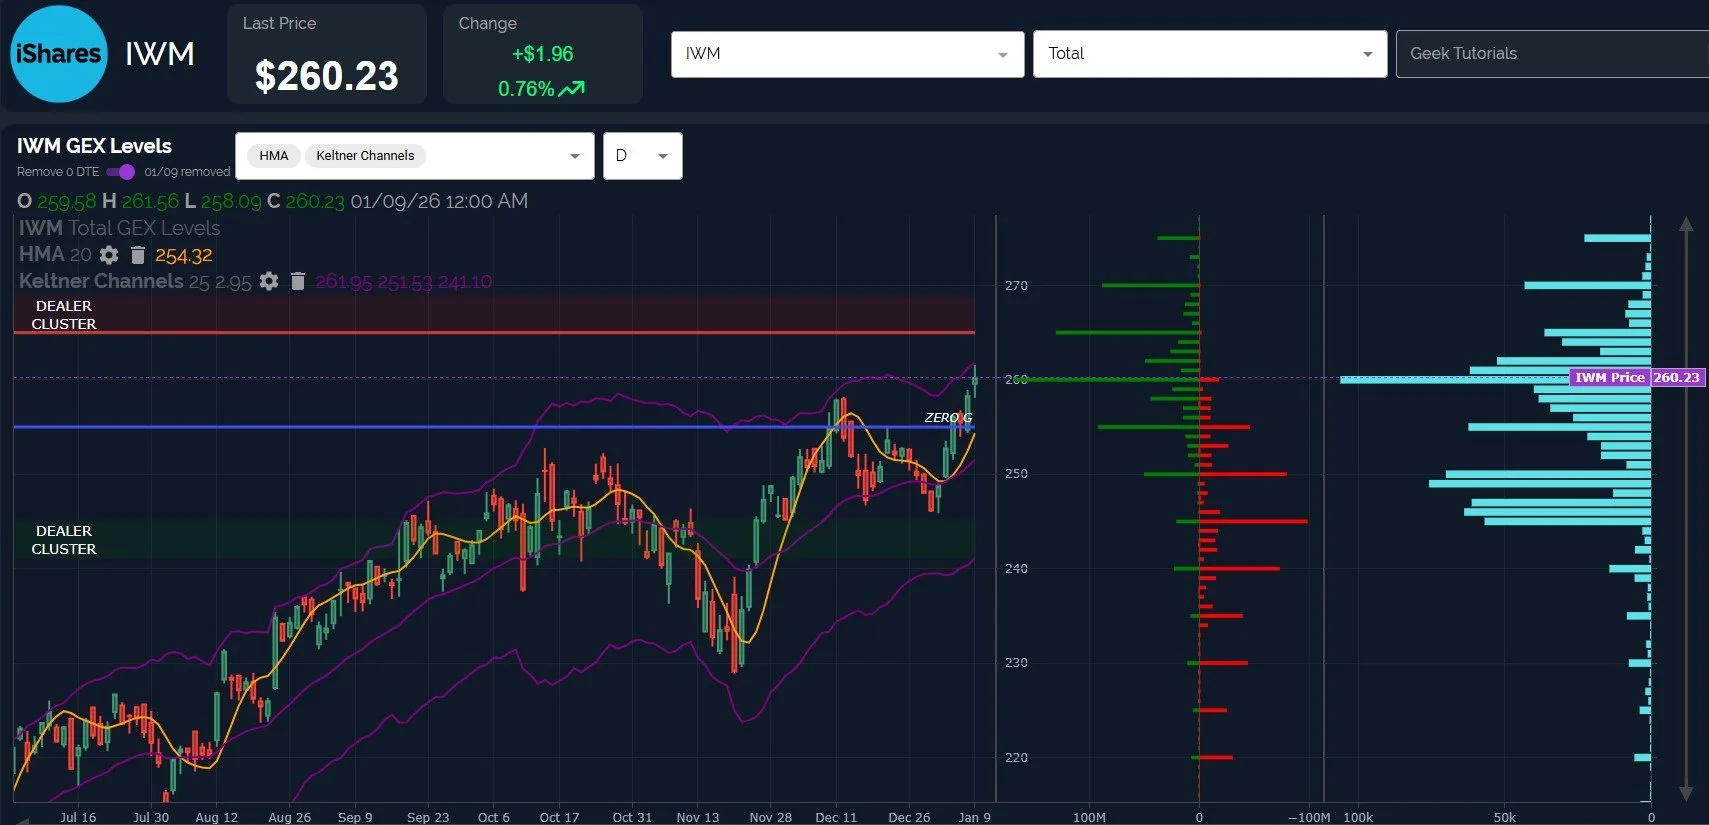Click the +$1.96 change value
This screenshot has width=1709, height=825.
[x=542, y=54]
